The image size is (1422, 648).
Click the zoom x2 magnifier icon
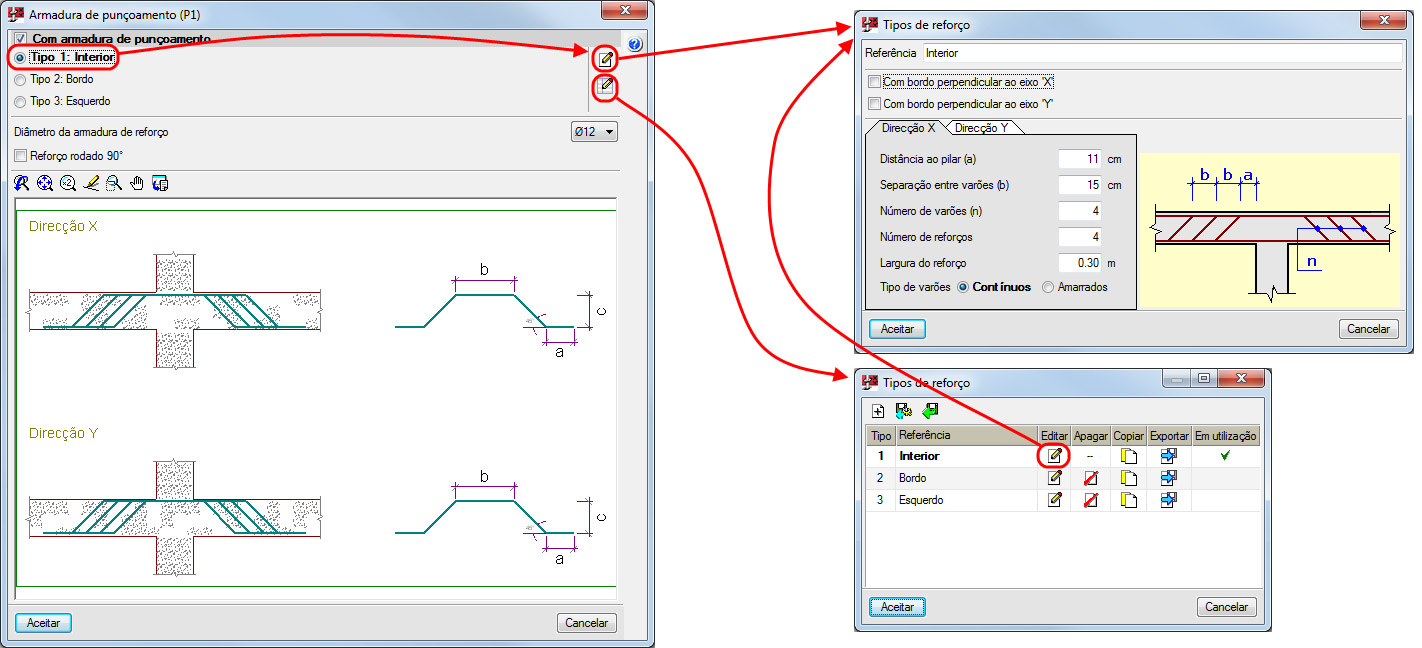click(x=68, y=183)
